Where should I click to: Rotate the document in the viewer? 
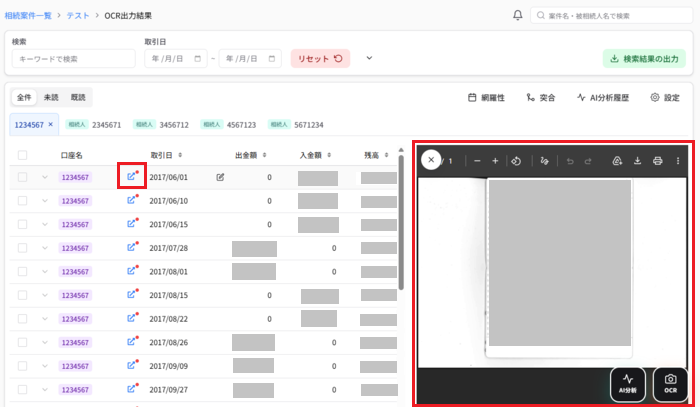516,161
